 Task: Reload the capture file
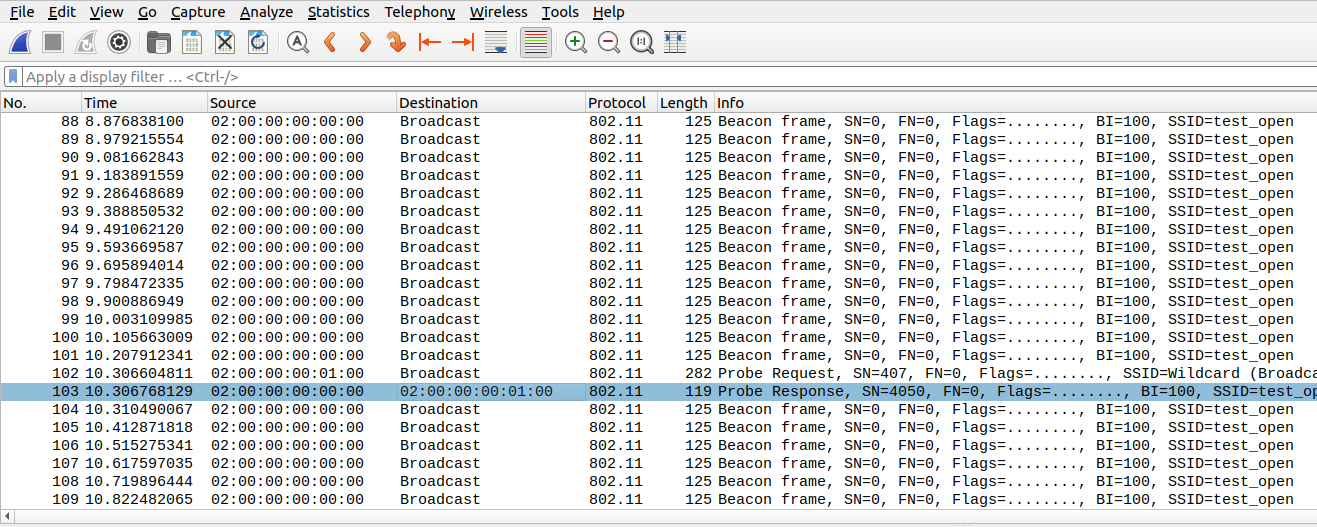[x=258, y=42]
